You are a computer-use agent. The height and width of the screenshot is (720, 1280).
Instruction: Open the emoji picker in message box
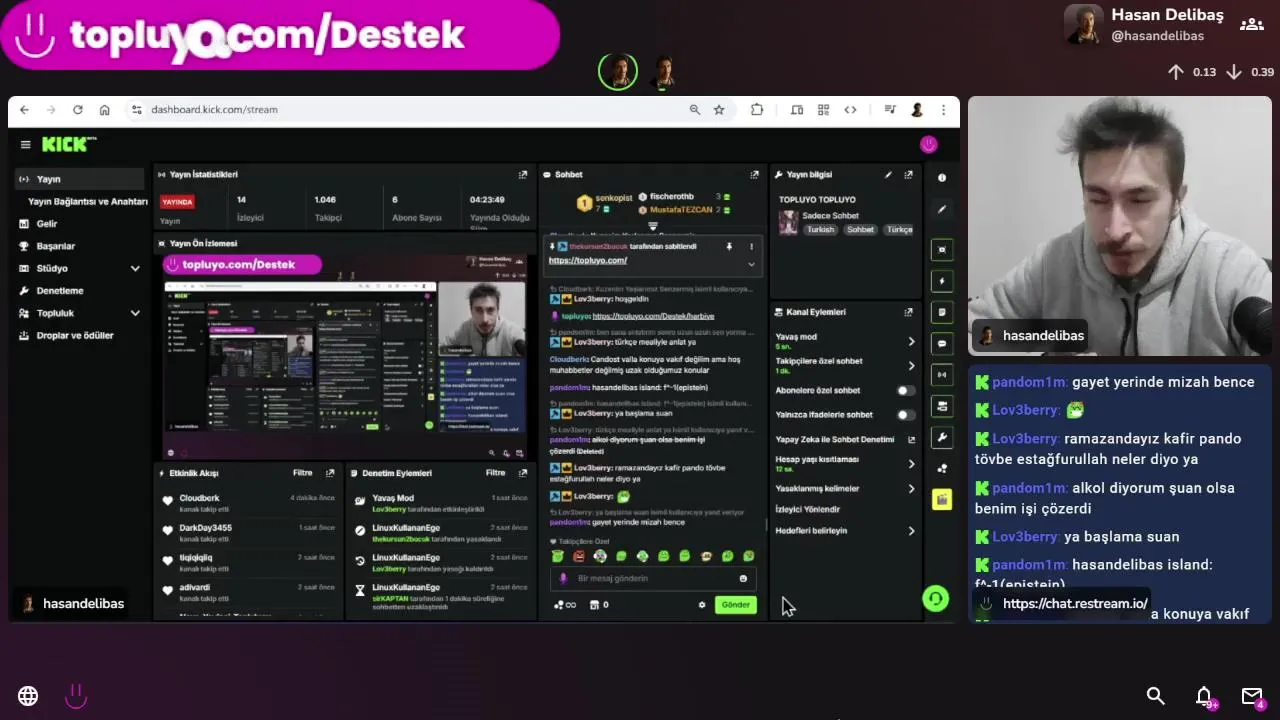tap(743, 578)
